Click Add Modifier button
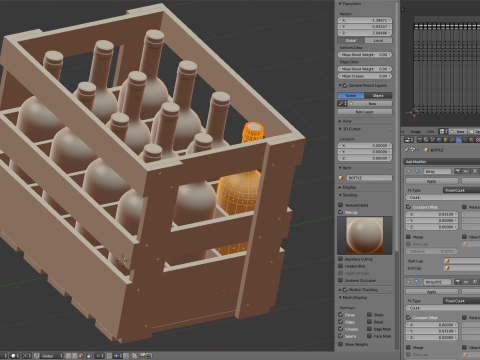Viewport: 480px width, 360px height. tap(442, 162)
